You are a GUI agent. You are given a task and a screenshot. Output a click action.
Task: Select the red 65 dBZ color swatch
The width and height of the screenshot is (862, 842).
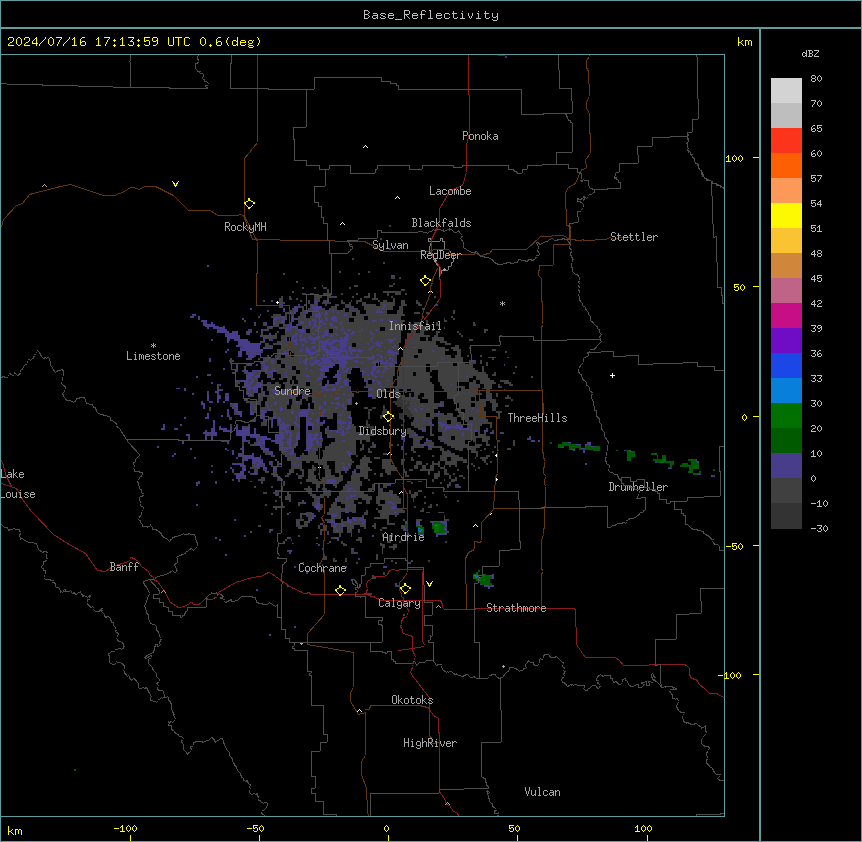[786, 141]
